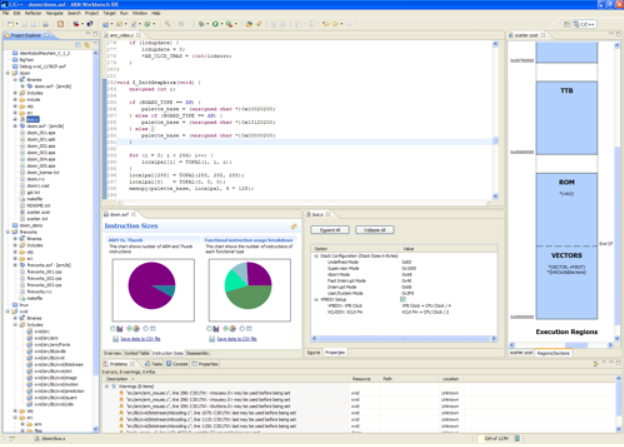Click the status bar garbage collector icon

517,438
